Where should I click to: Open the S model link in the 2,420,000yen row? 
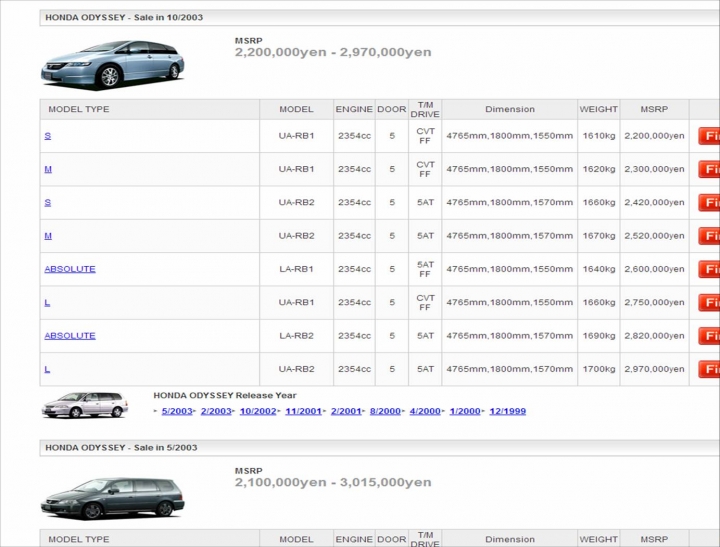tap(48, 203)
